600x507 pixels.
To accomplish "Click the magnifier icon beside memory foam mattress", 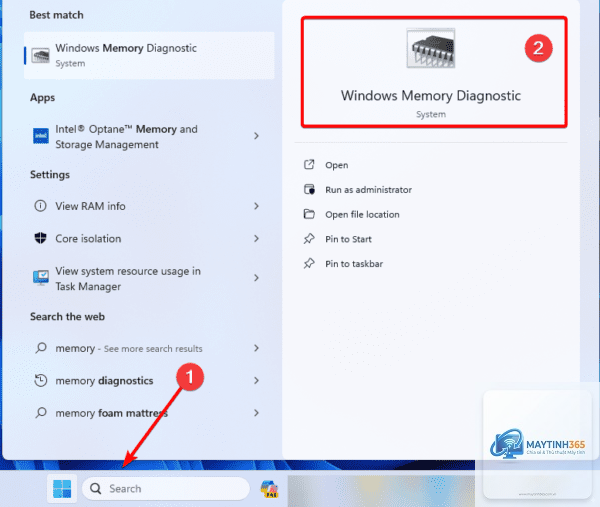I will pos(41,412).
